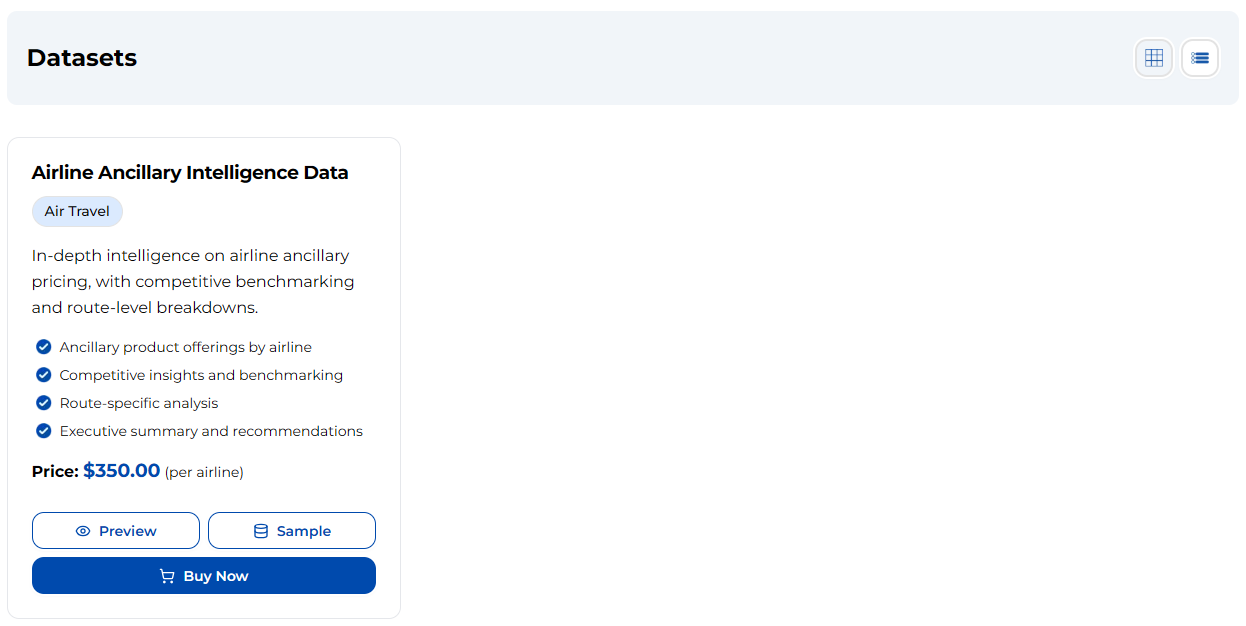The height and width of the screenshot is (626, 1246).
Task: Click the shopping cart icon on Buy Now
Action: pos(167,576)
